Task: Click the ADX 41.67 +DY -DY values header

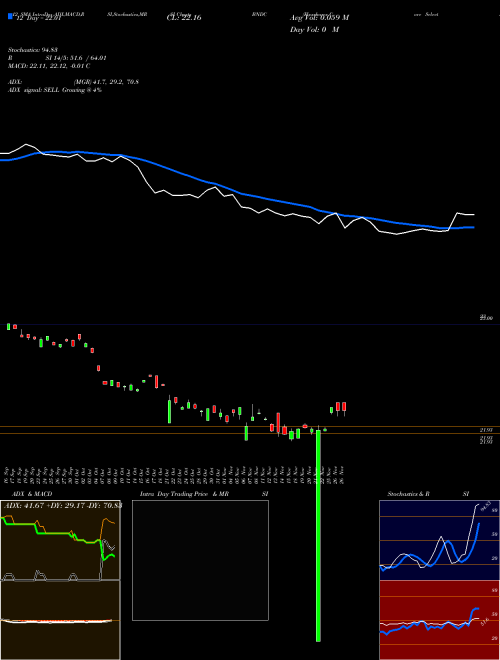Action: point(63,505)
